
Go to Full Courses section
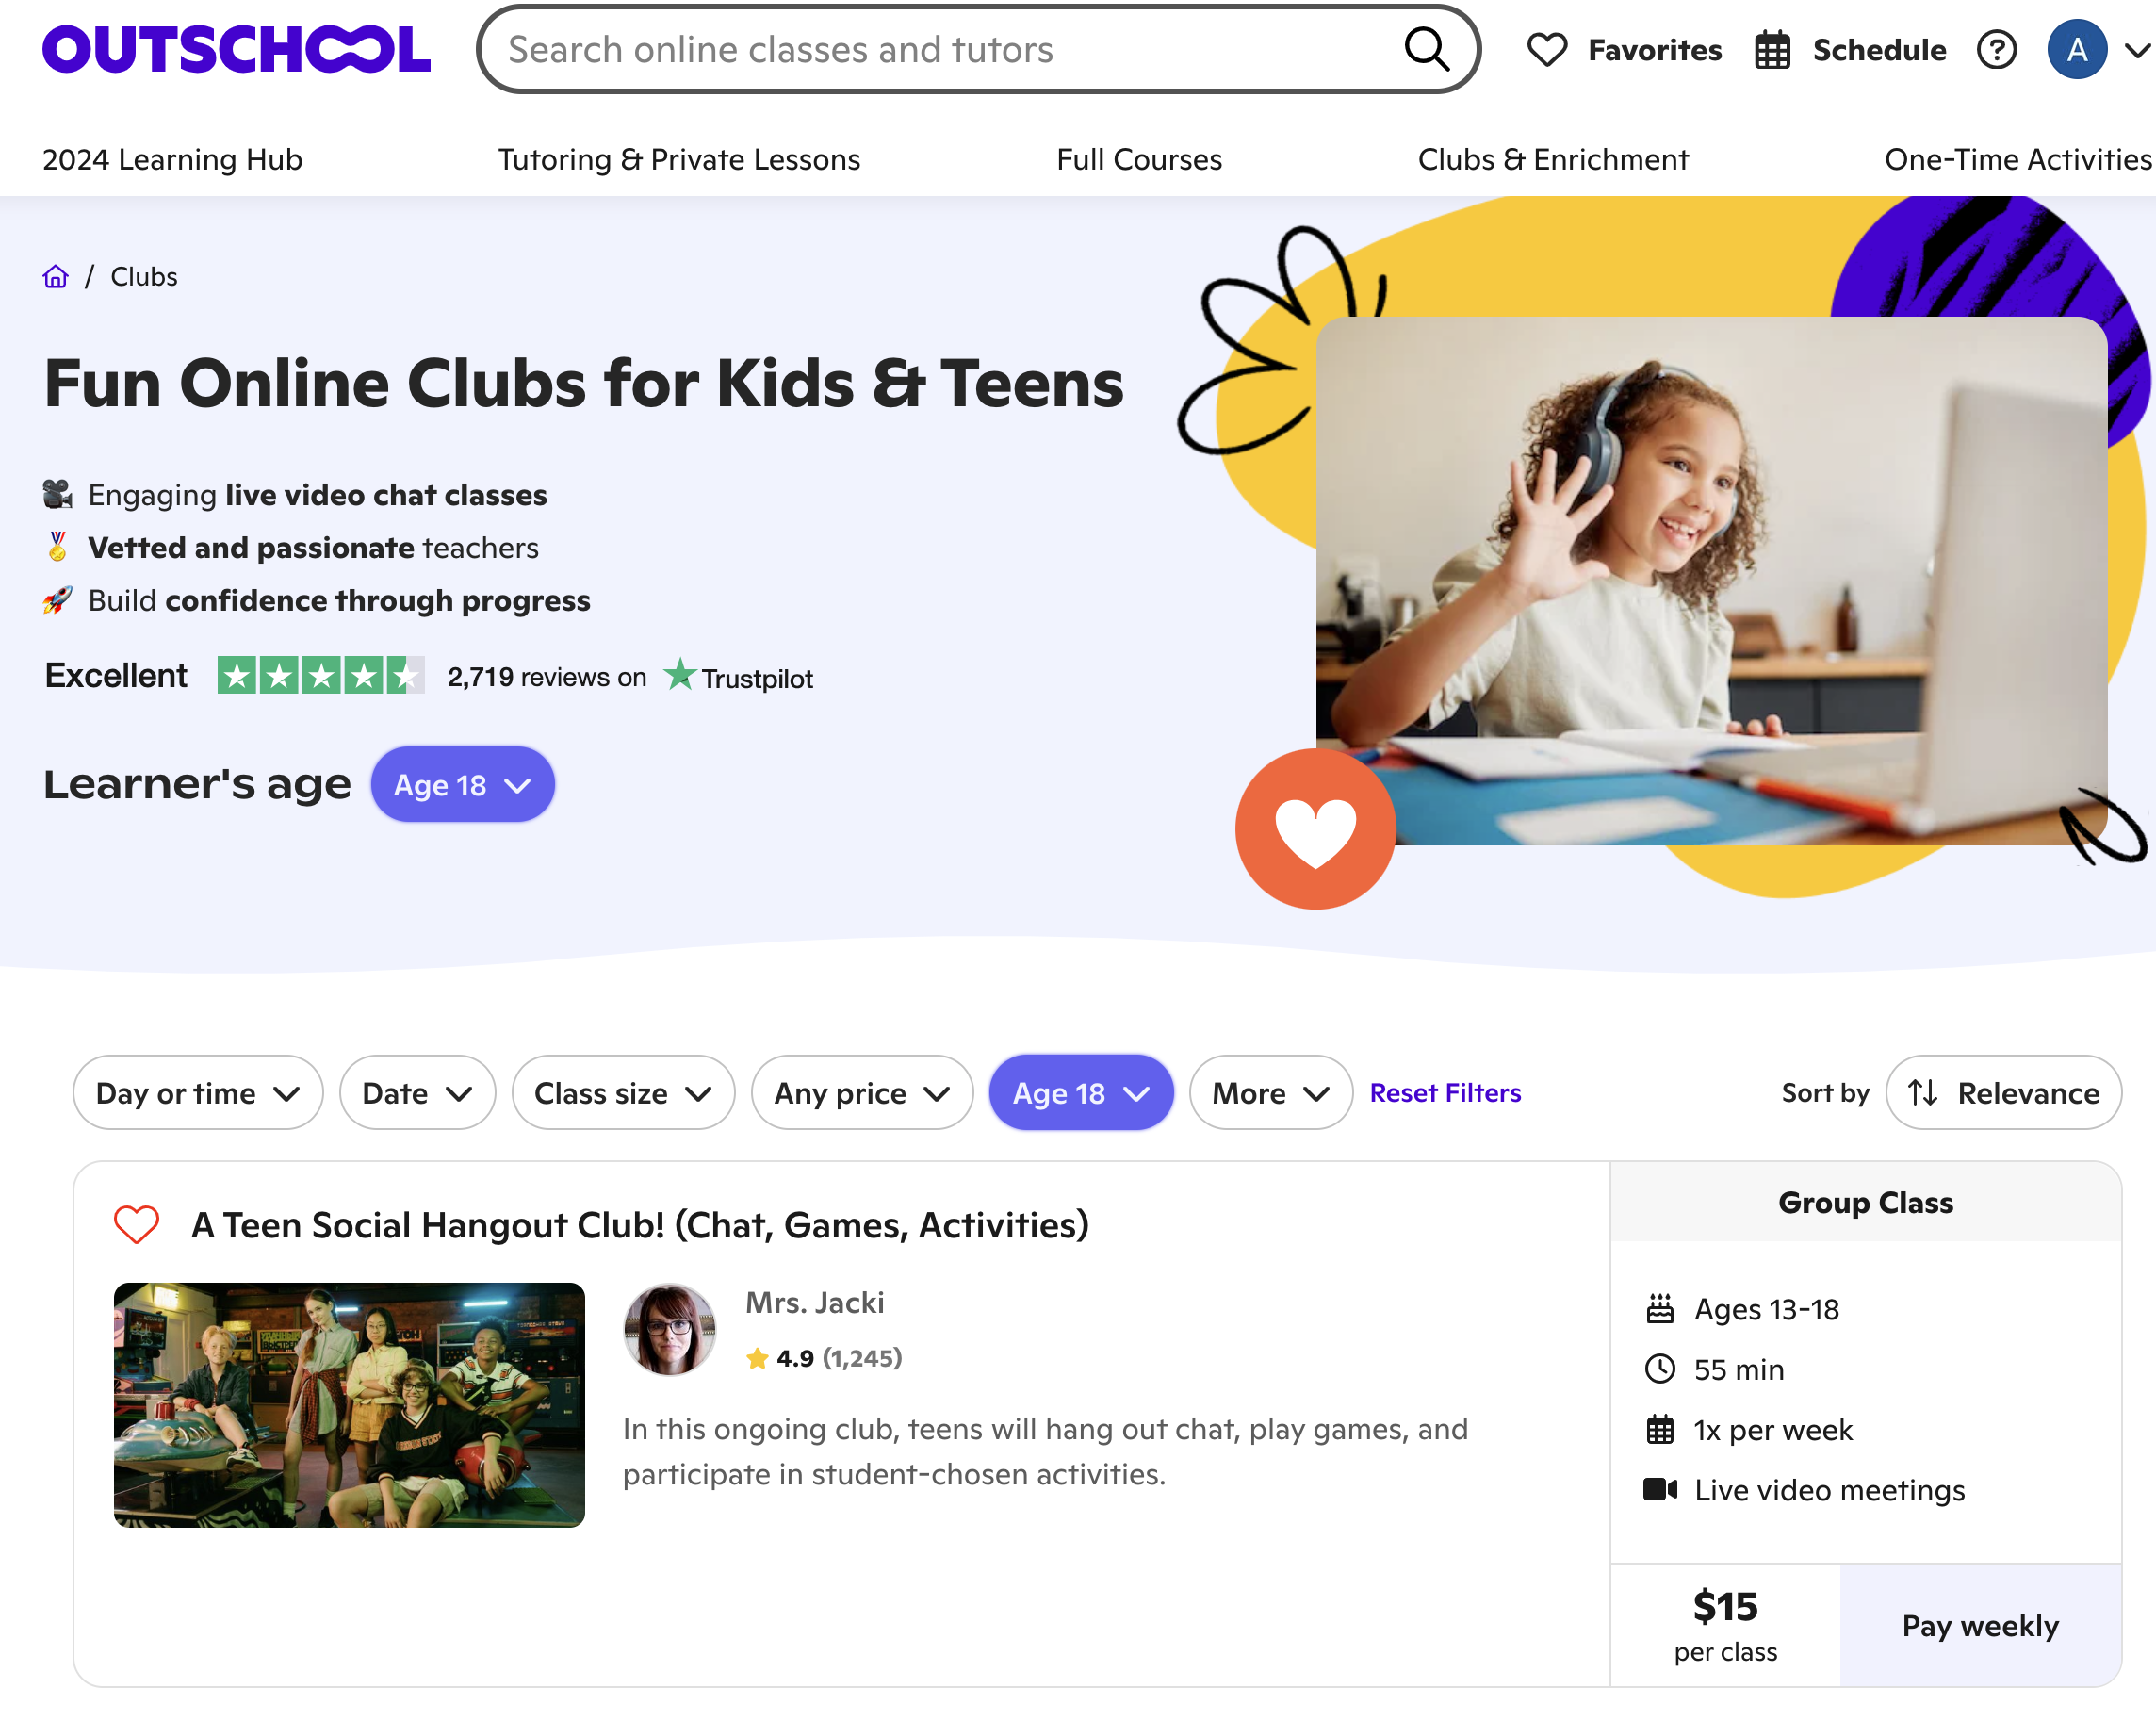click(x=1139, y=160)
